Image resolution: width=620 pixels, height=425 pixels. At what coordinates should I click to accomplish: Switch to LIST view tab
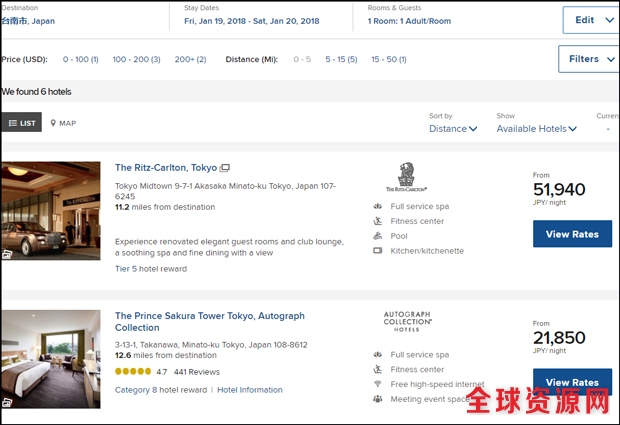click(21, 123)
